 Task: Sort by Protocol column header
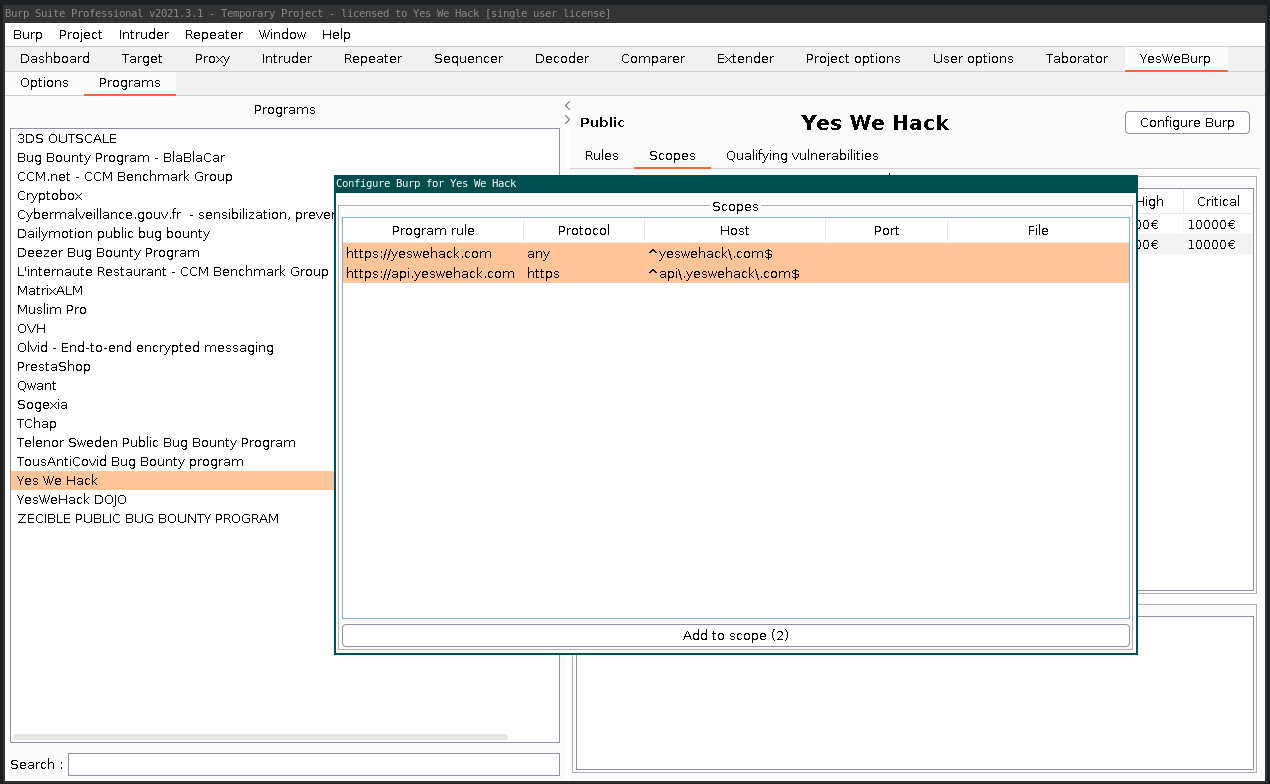pos(584,231)
